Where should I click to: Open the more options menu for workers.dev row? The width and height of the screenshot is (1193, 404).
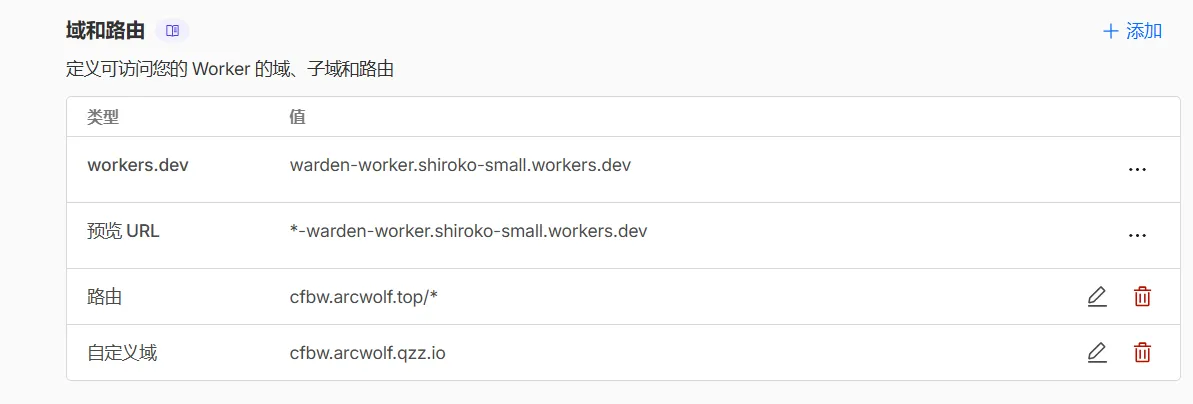(1137, 170)
